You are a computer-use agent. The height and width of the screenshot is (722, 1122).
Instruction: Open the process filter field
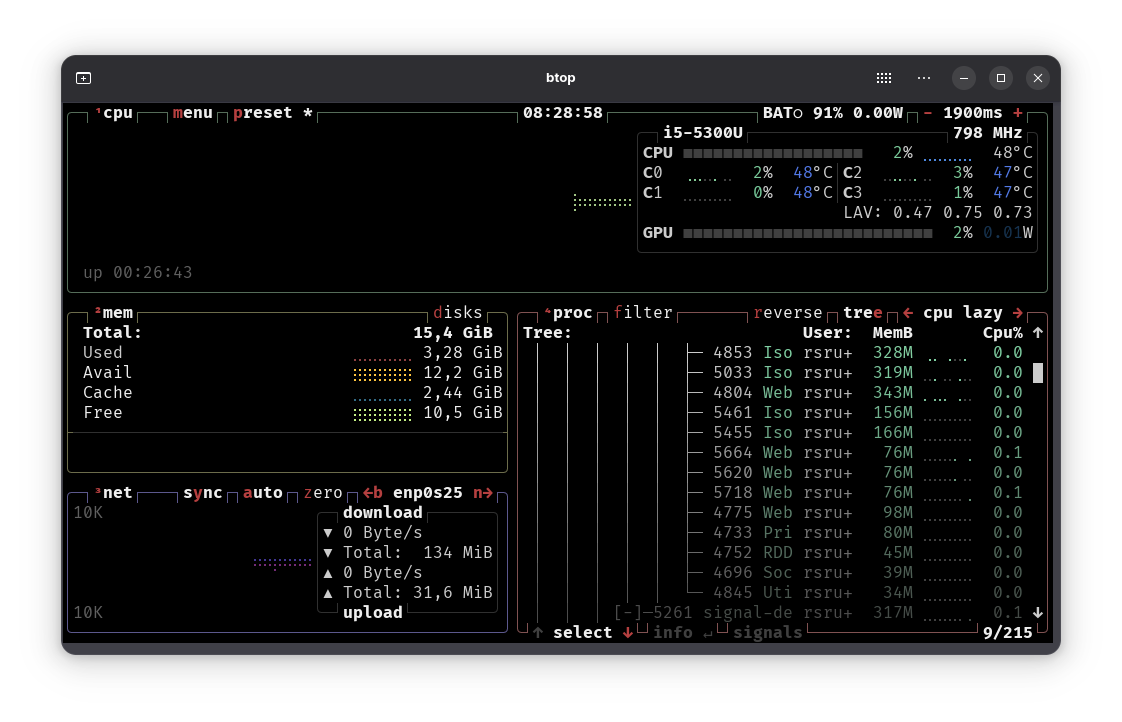[x=643, y=313]
